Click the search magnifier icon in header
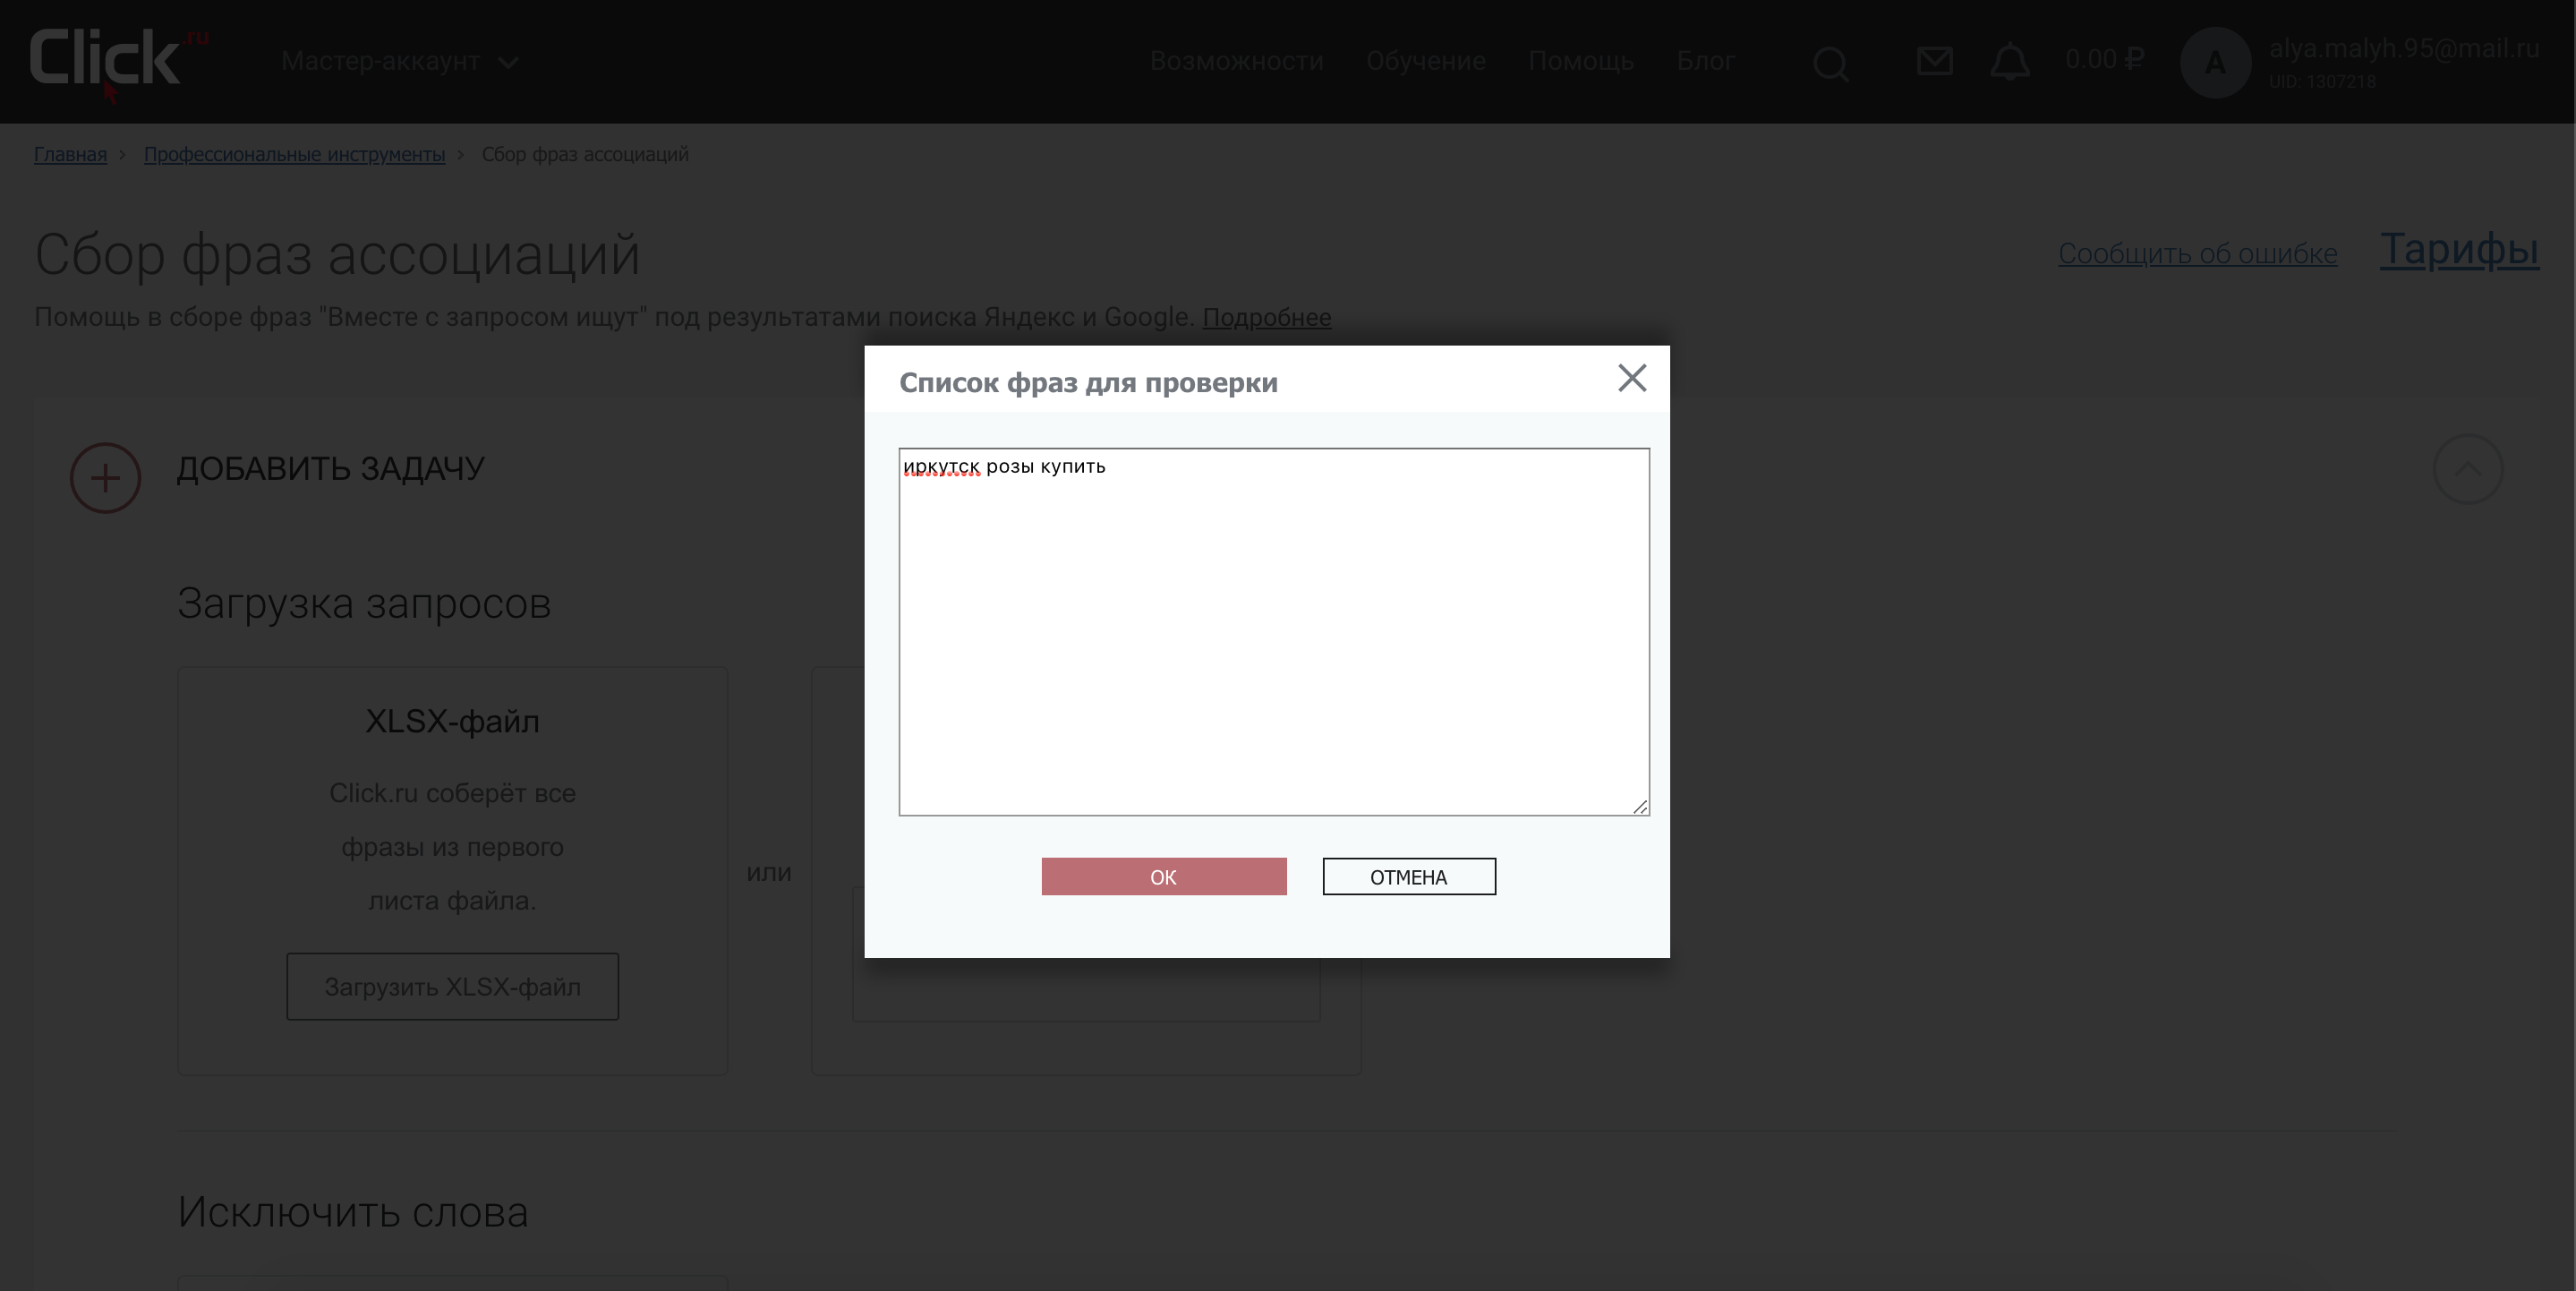This screenshot has height=1291, width=2576. (1831, 64)
